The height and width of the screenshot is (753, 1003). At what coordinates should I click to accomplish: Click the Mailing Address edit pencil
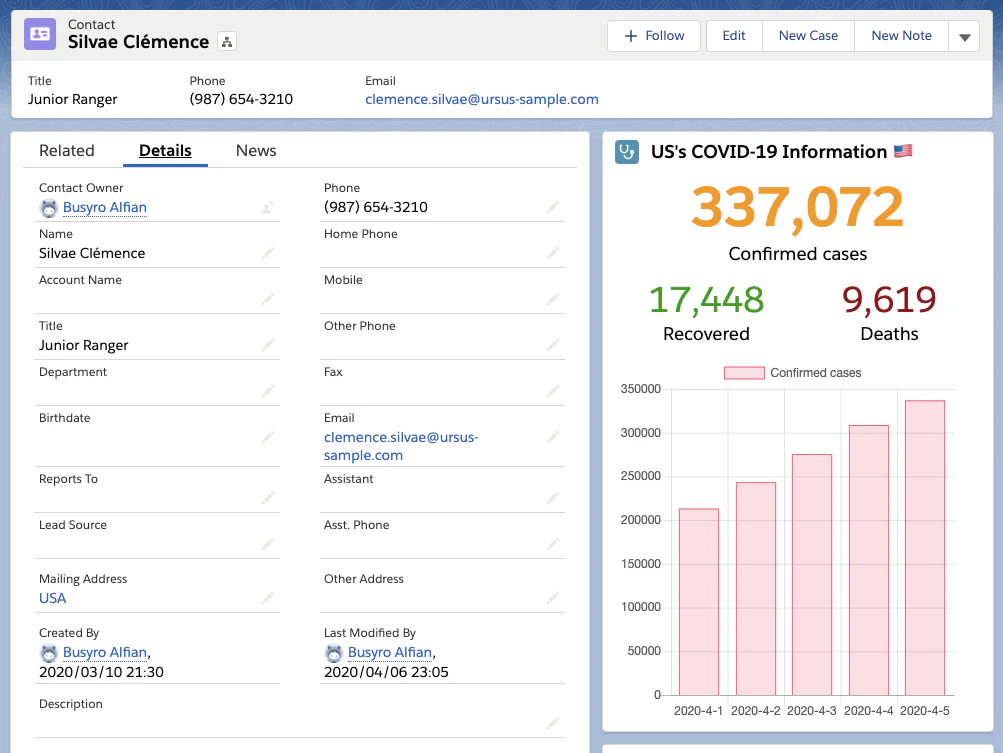[x=268, y=598]
